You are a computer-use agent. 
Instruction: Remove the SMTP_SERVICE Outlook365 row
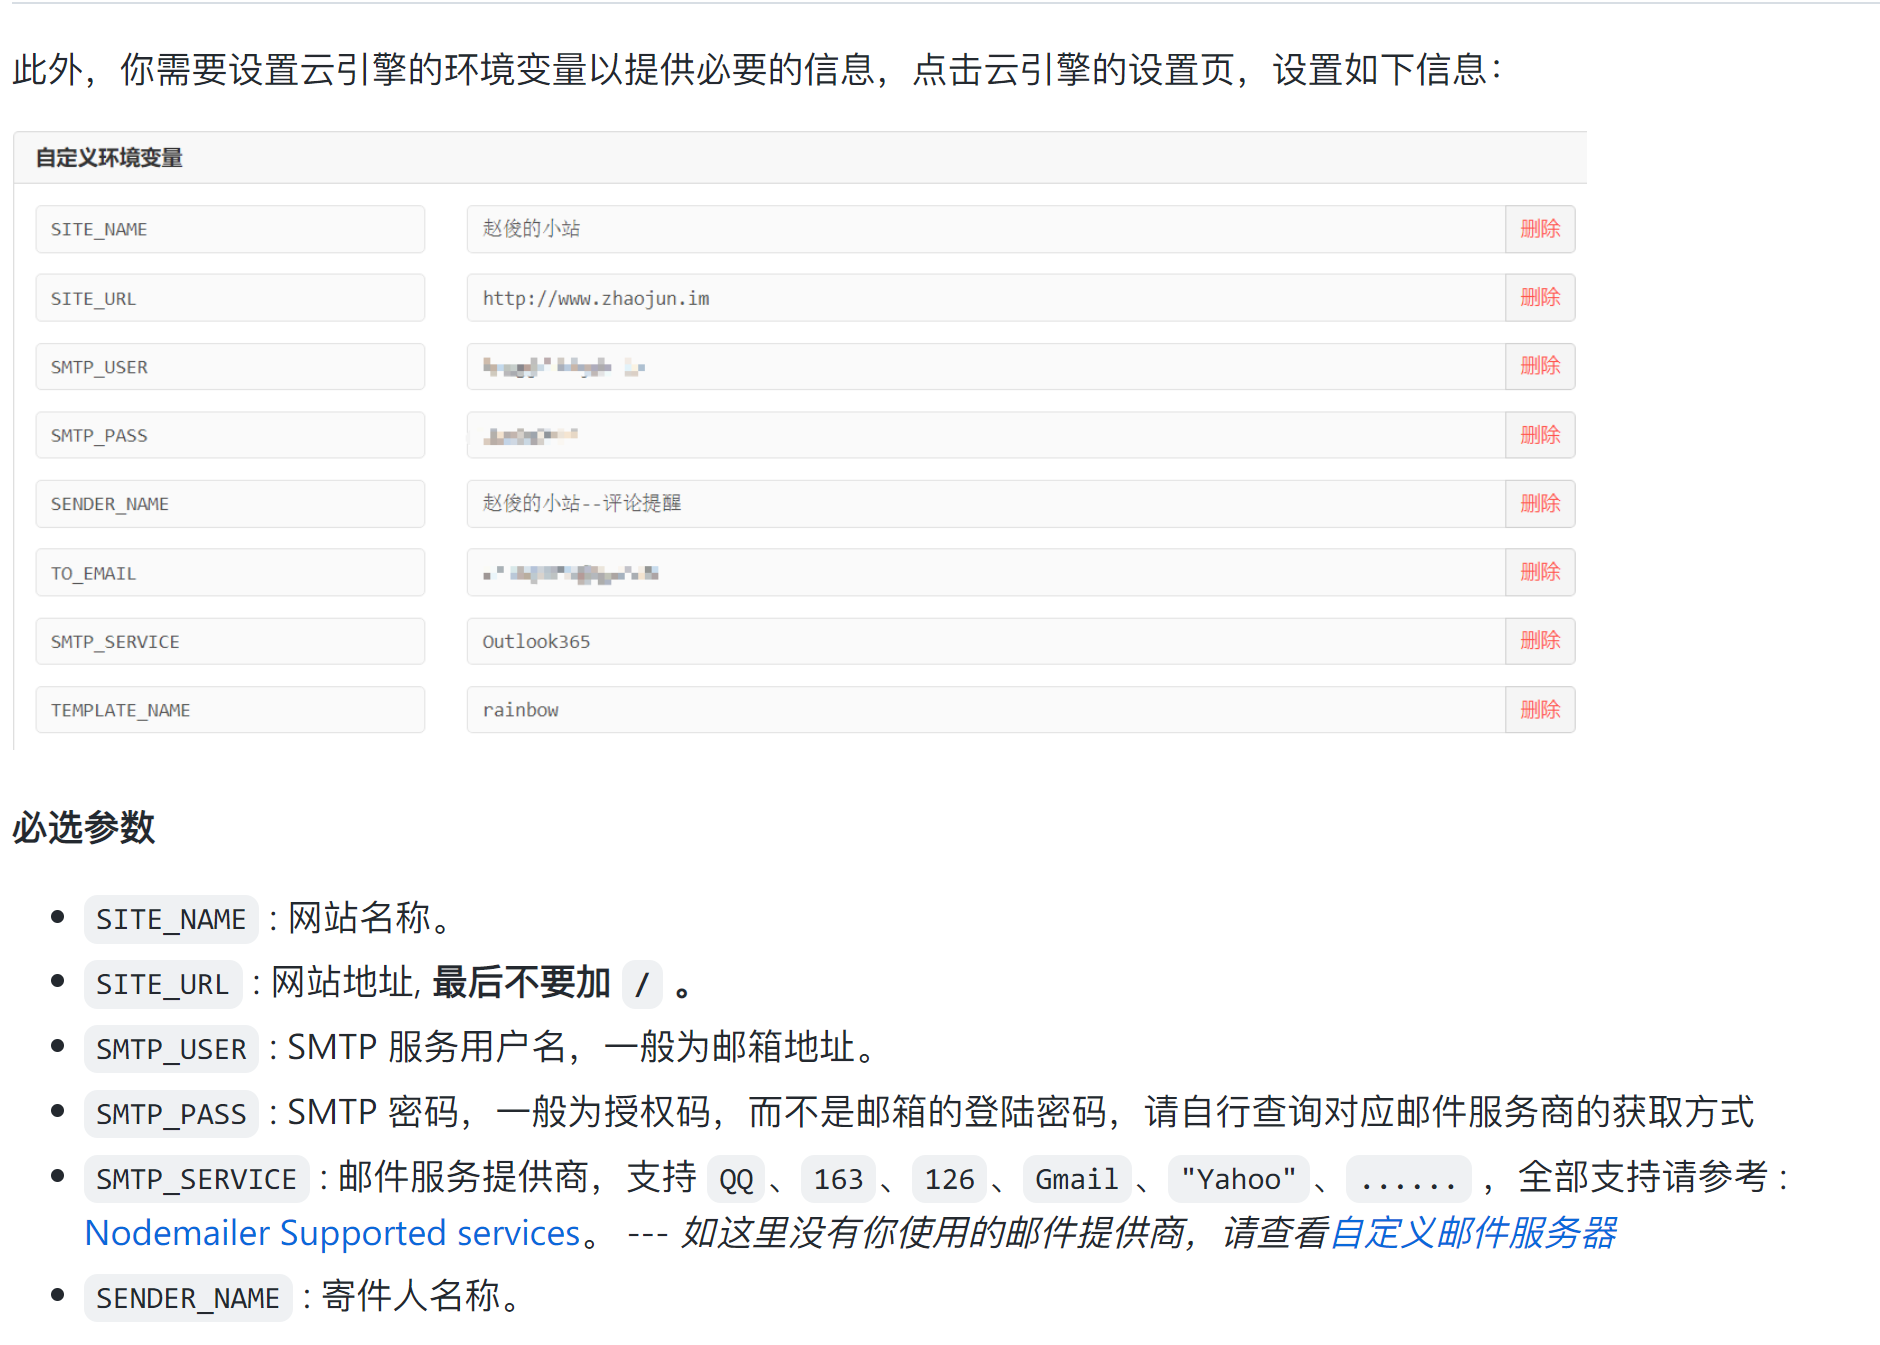1539,641
